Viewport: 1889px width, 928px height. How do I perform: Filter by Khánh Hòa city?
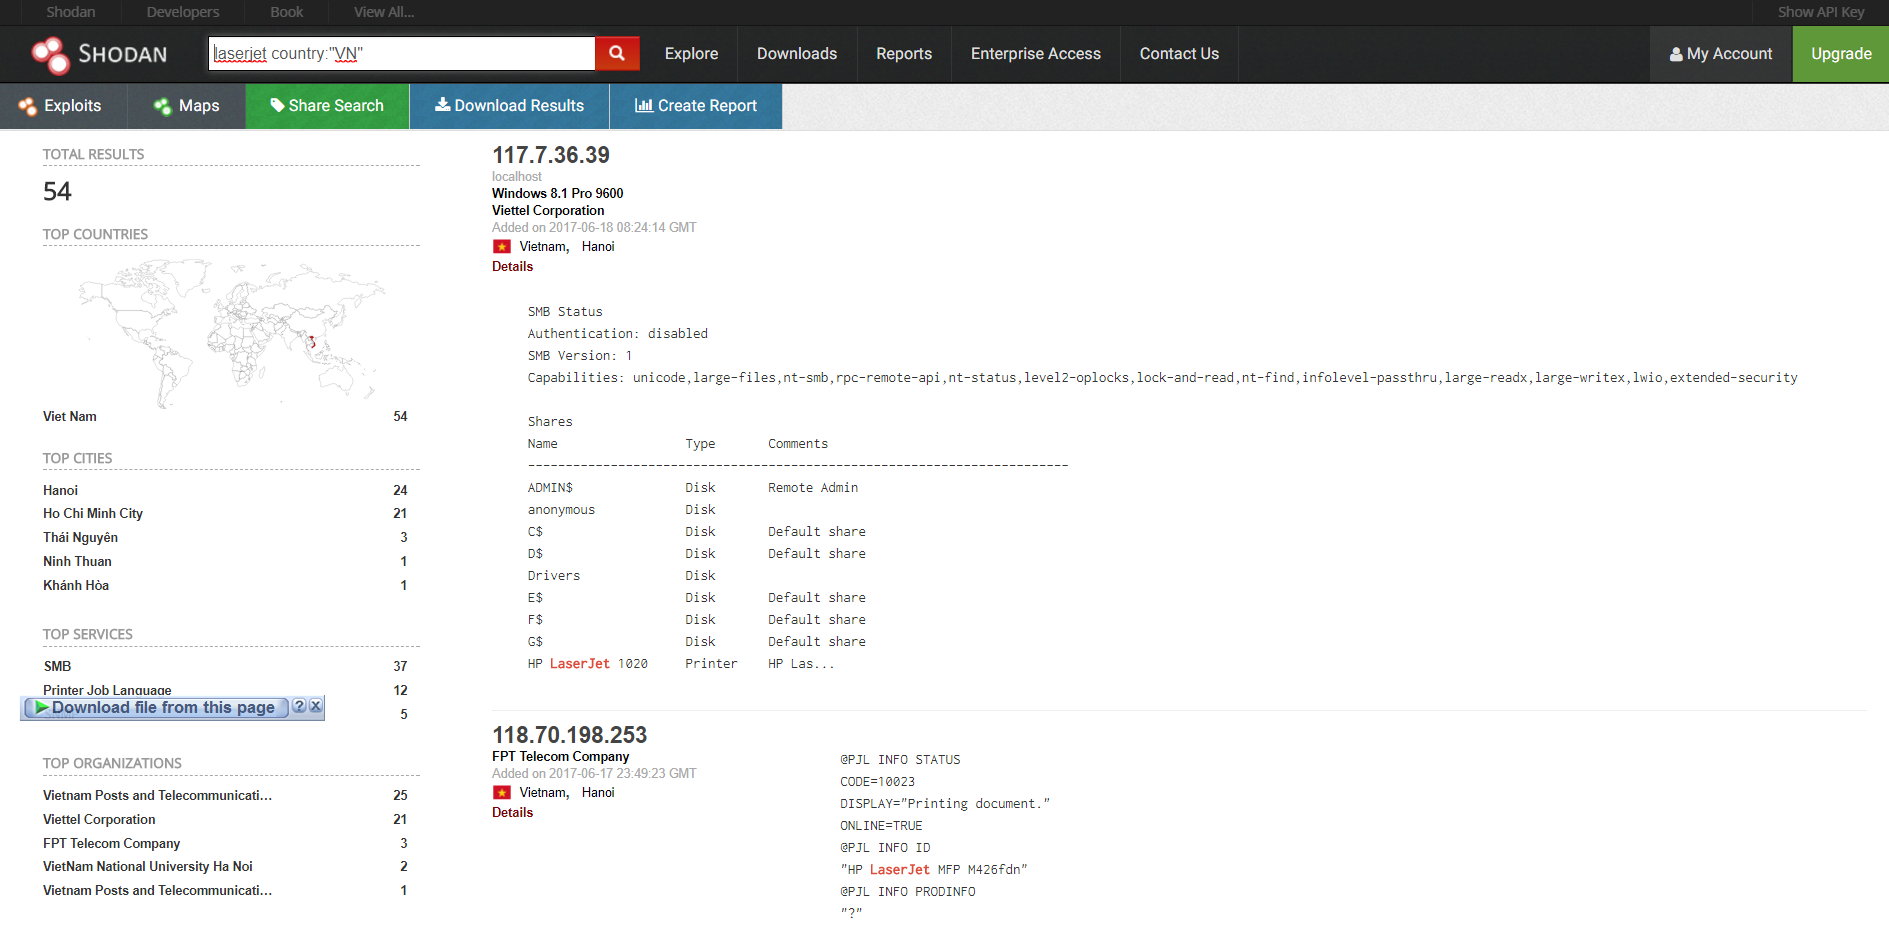(76, 585)
